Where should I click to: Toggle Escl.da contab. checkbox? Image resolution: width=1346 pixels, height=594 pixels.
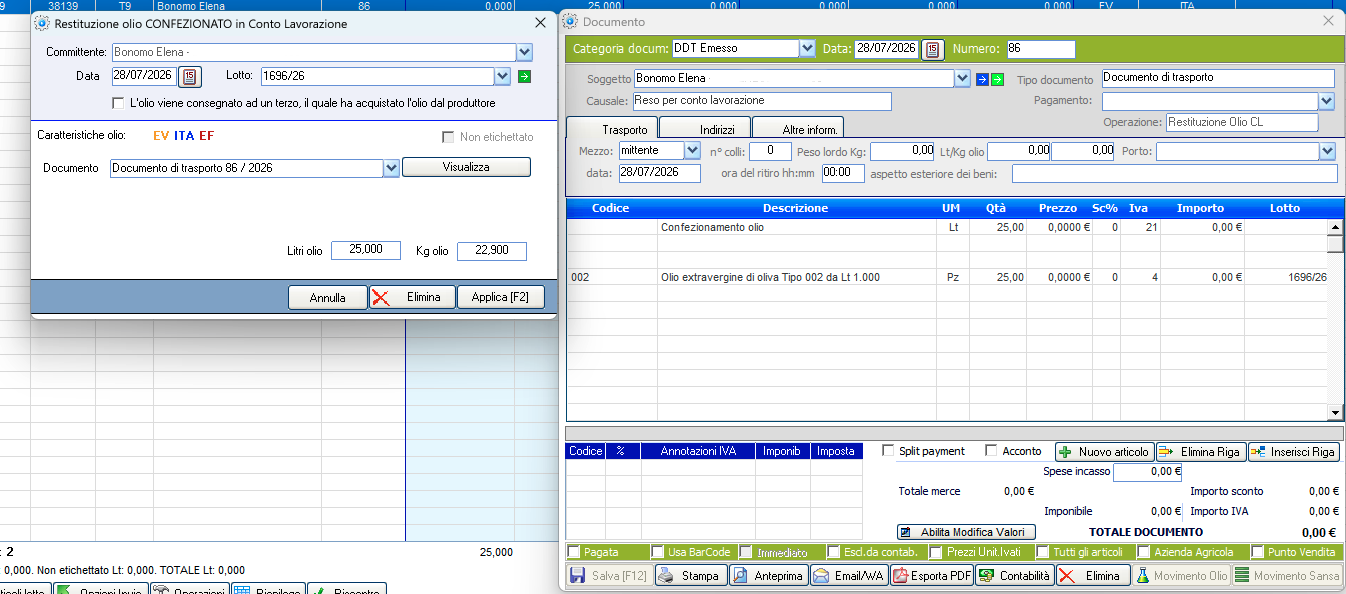(x=834, y=552)
